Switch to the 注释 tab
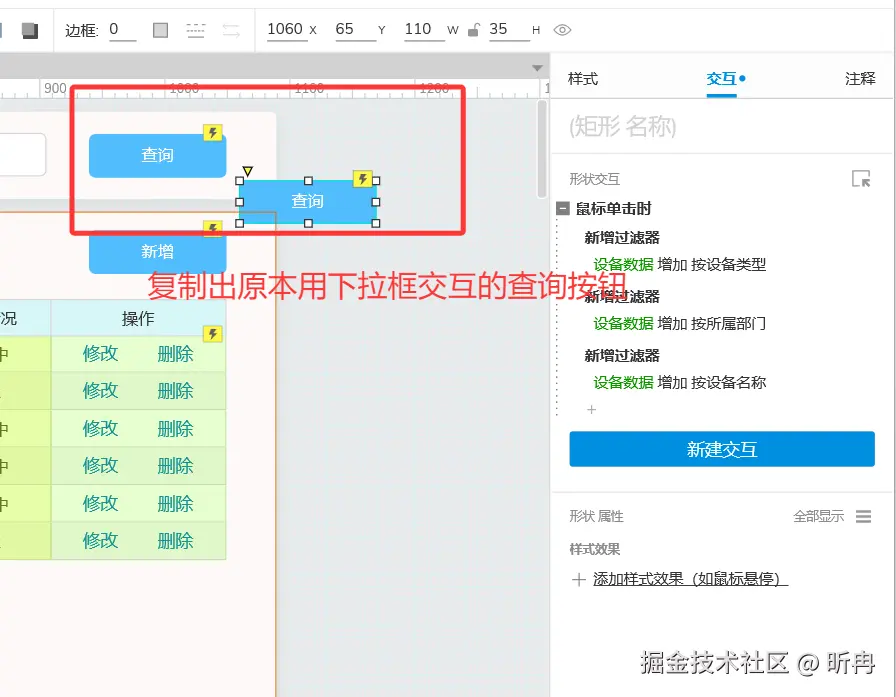Viewport: 896px width, 697px height. [860, 79]
